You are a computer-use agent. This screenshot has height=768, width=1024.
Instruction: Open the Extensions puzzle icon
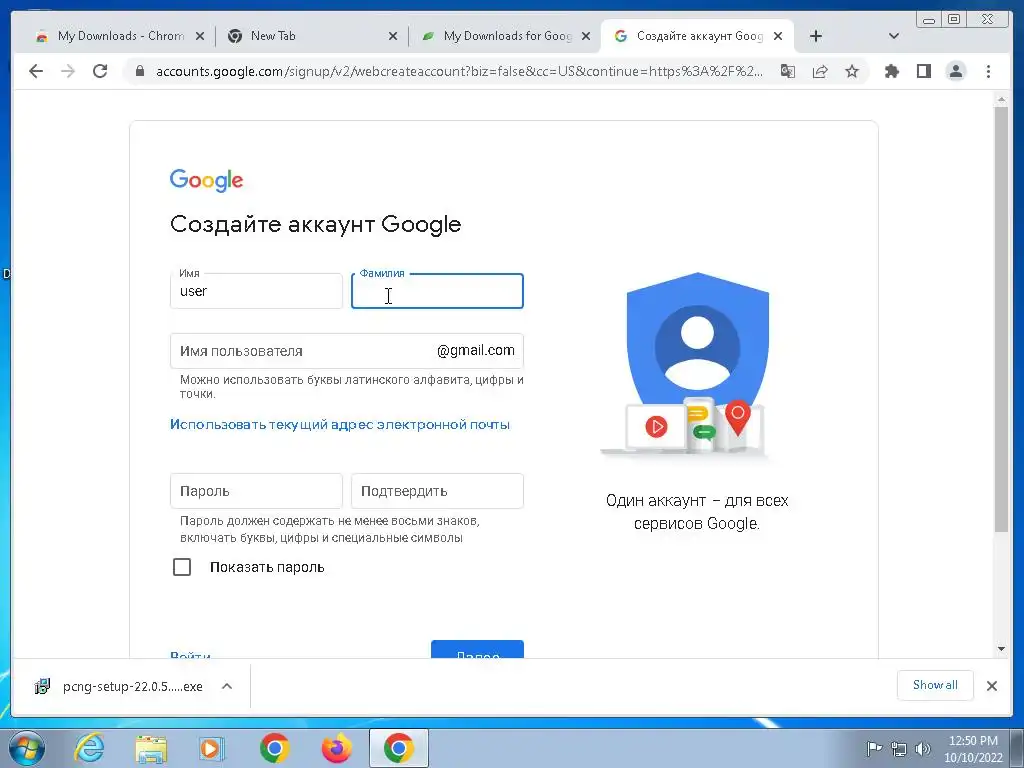891,71
